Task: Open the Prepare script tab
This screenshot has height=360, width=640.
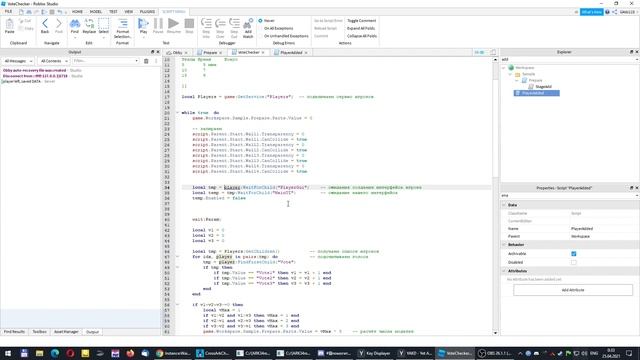Action: (210, 53)
